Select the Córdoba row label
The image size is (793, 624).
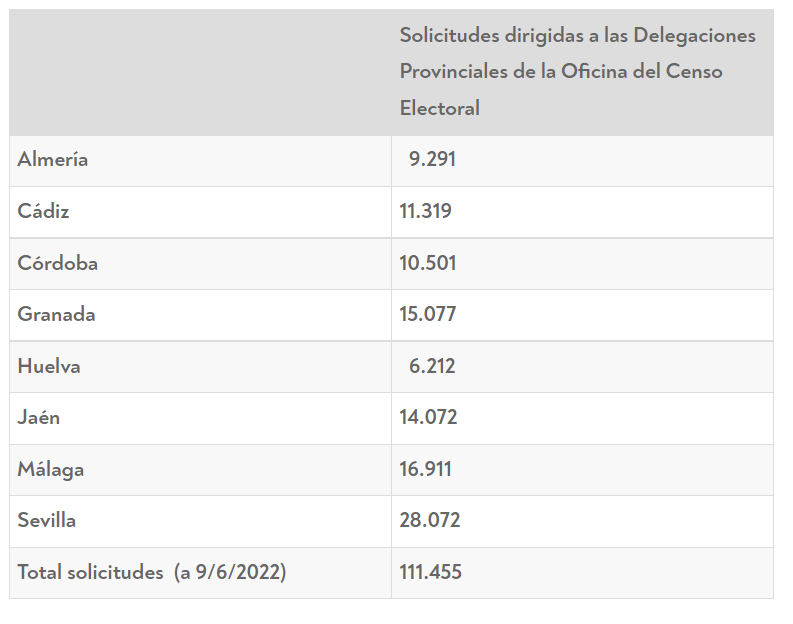(58, 263)
